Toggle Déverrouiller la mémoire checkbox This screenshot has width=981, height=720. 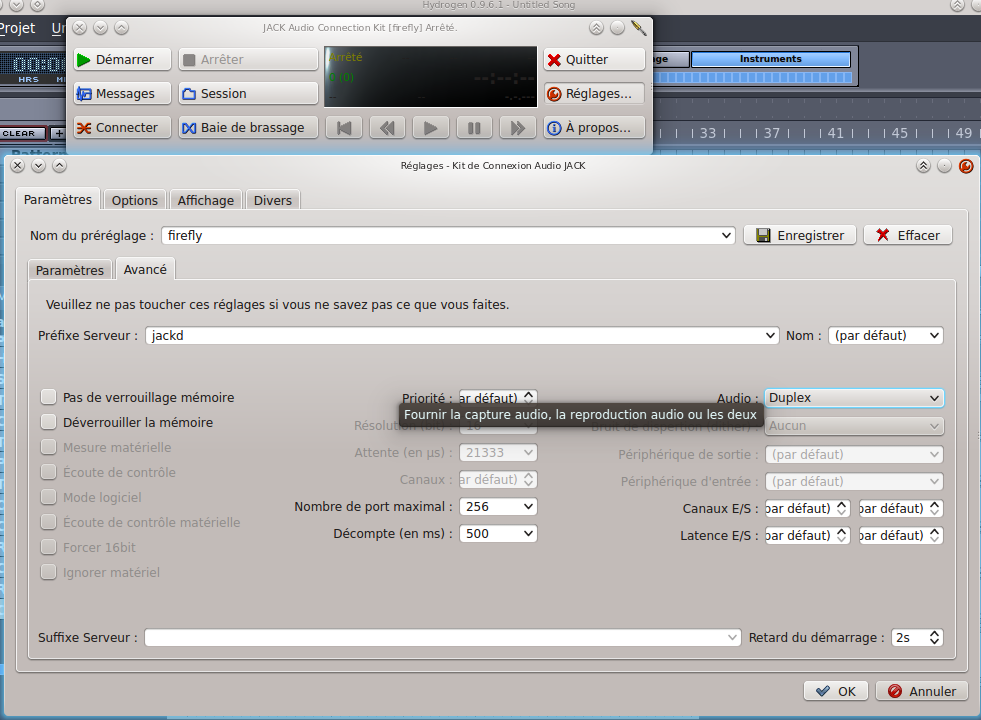[48, 422]
